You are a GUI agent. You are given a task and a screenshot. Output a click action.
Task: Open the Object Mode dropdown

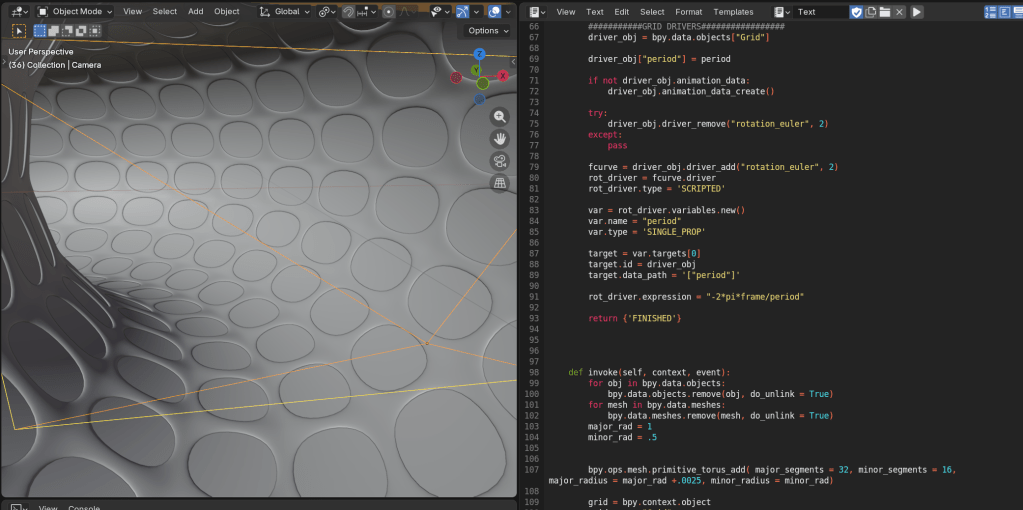pyautogui.click(x=76, y=12)
